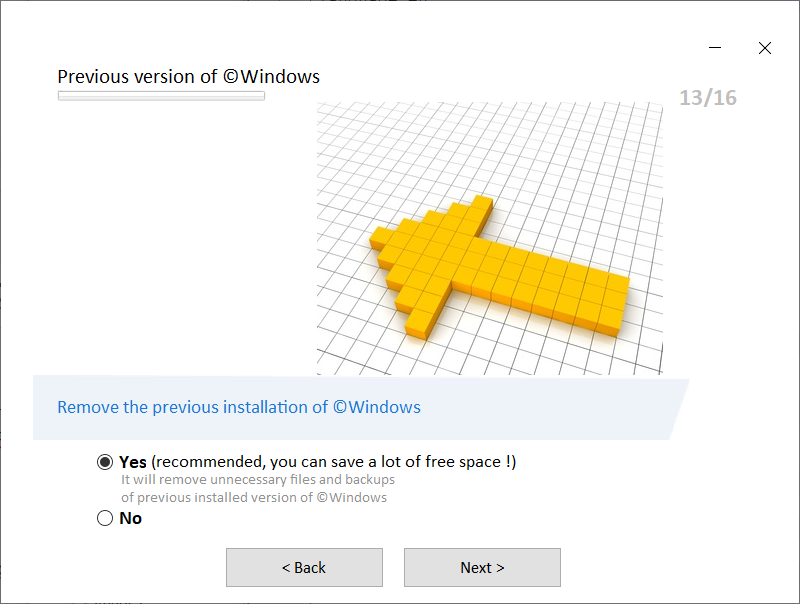The width and height of the screenshot is (800, 604).
Task: Click the light blue banner's slanted right end
Action: coord(678,409)
